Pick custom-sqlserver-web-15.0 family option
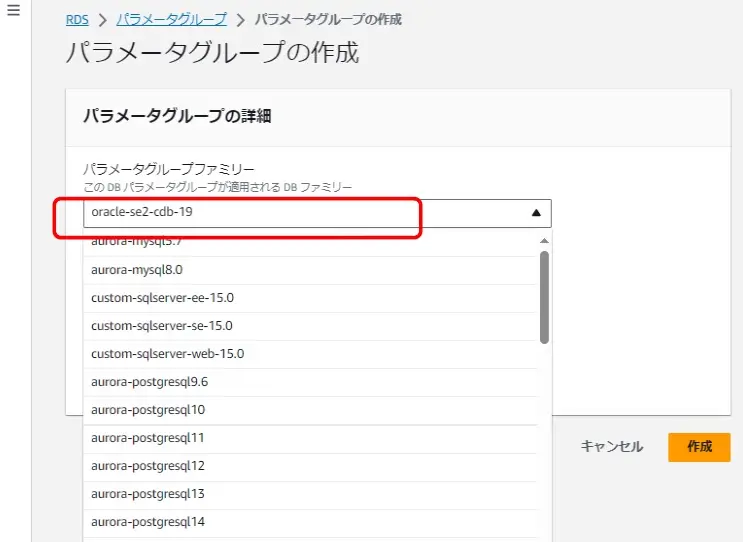The width and height of the screenshot is (743, 542). (167, 354)
